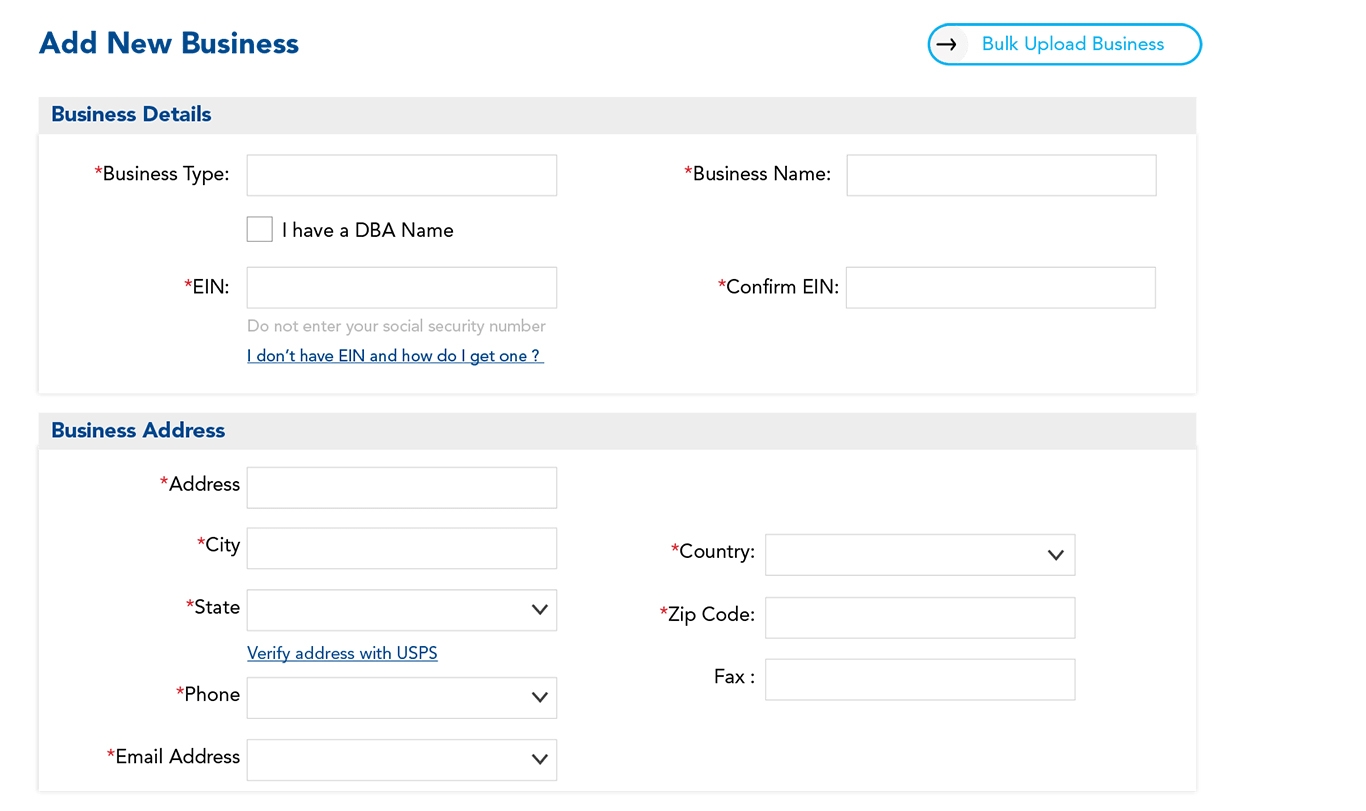Viewport: 1366px width, 811px height.
Task: Click the Add New Business page title
Action: 169,44
